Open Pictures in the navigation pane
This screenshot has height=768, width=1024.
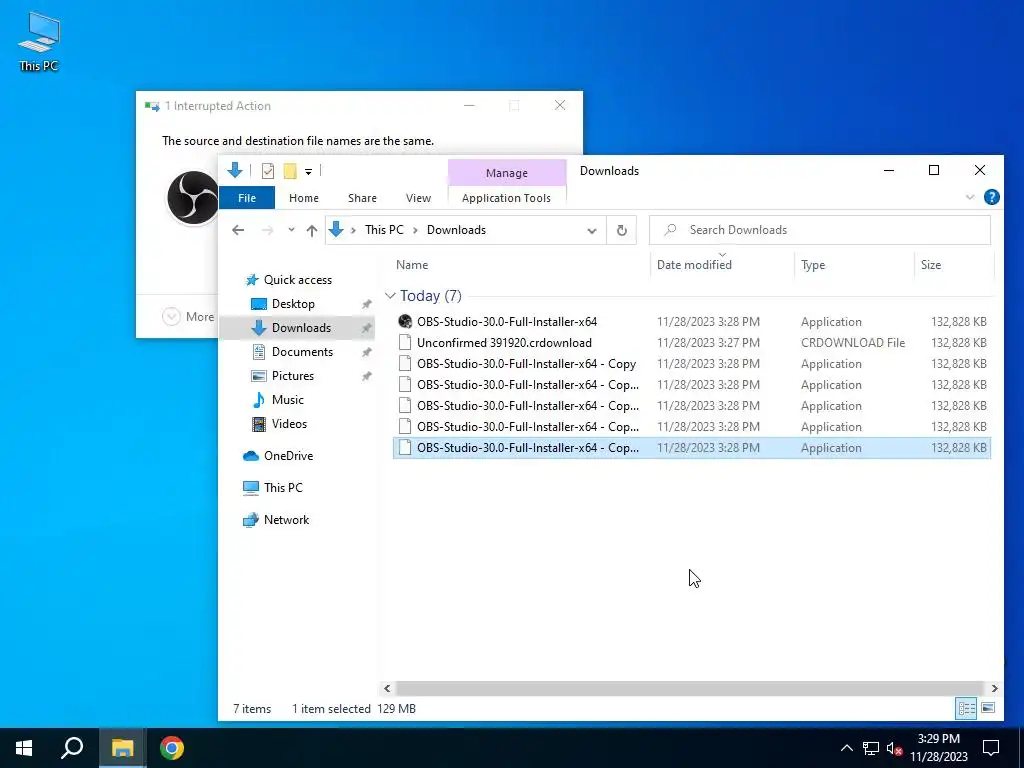point(293,376)
